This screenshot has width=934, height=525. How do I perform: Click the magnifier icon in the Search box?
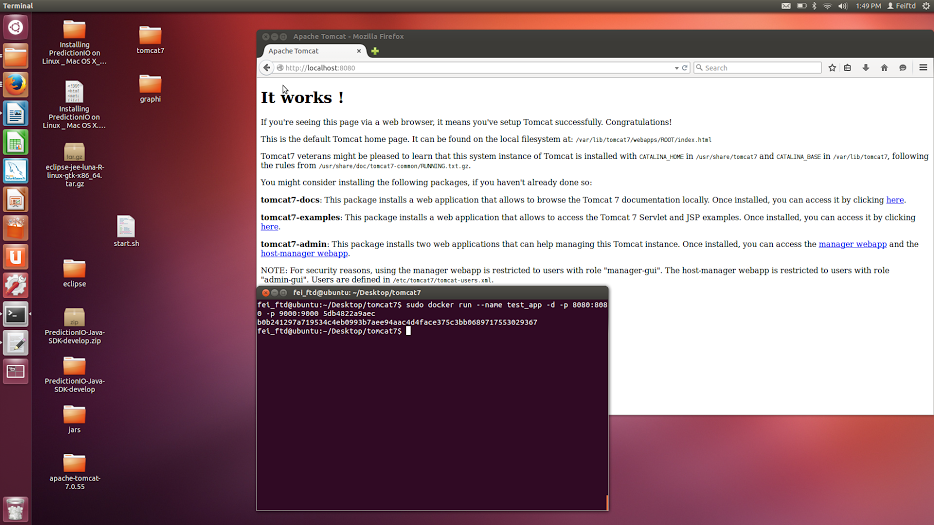tap(699, 68)
